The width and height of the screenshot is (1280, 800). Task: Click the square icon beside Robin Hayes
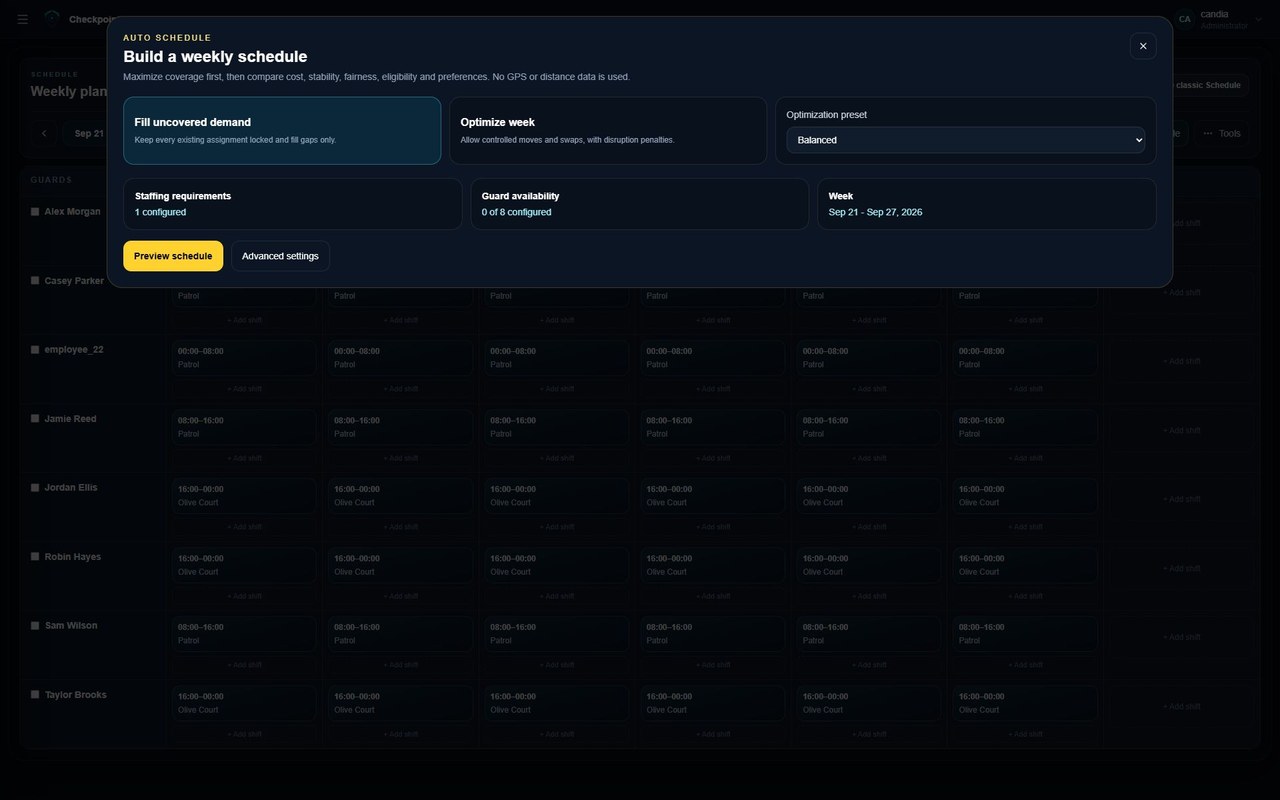pyautogui.click(x=35, y=557)
